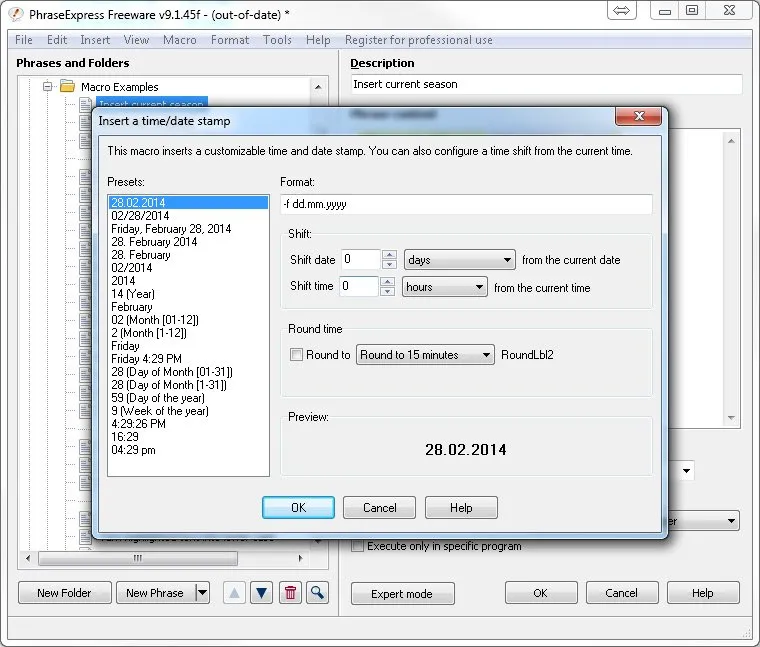The height and width of the screenshot is (647, 760).
Task: Click Help in the date stamp dialog
Action: [461, 507]
